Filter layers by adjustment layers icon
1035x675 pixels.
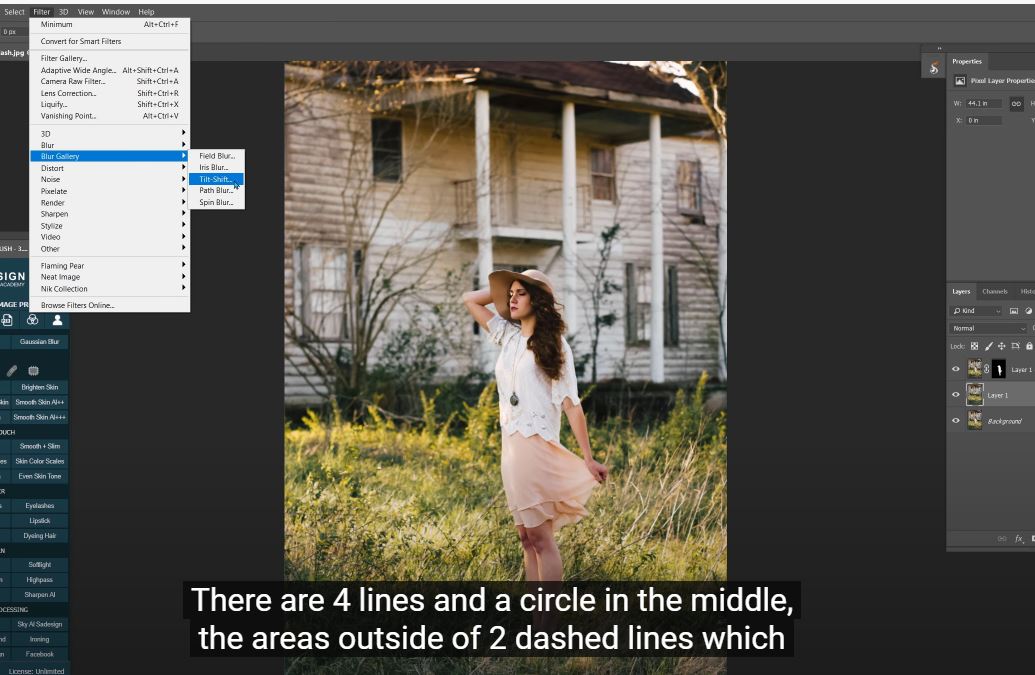[1028, 311]
